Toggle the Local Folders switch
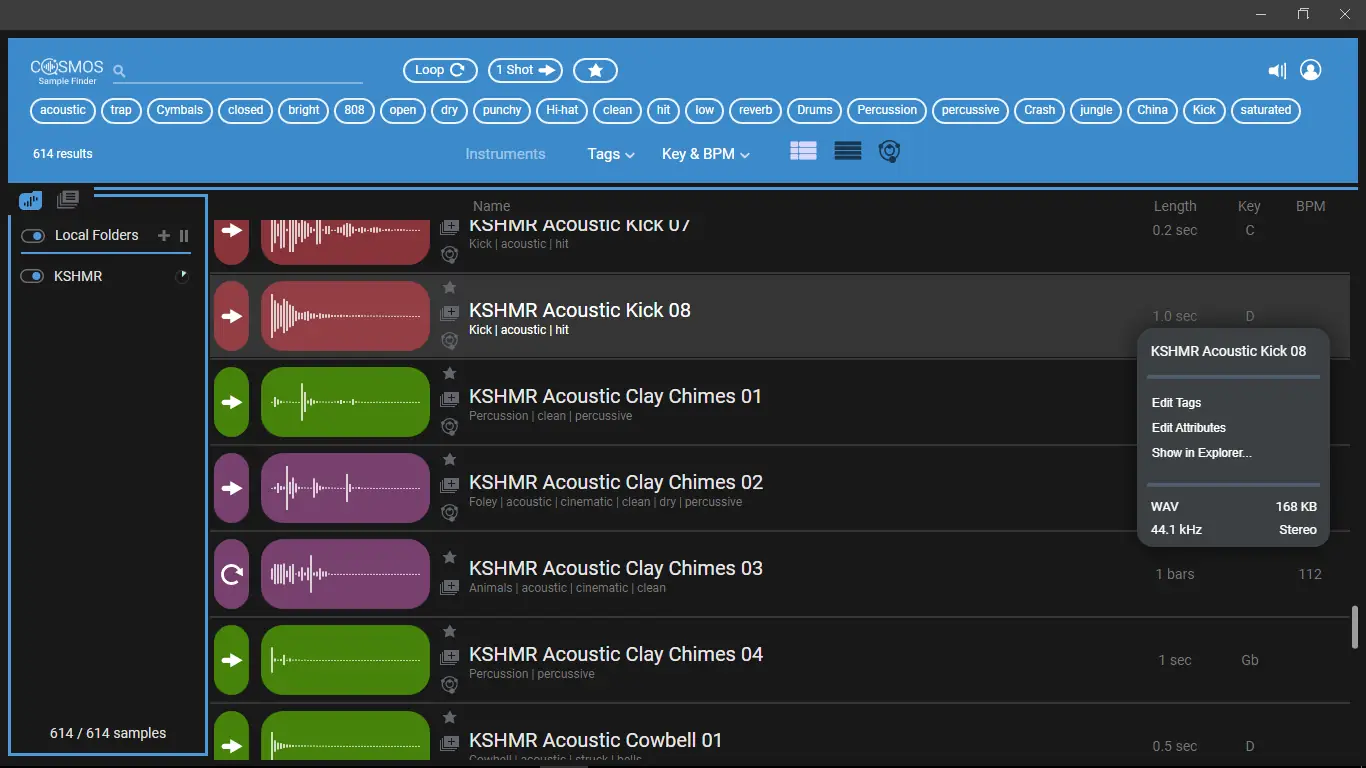The image size is (1366, 768). coord(34,236)
